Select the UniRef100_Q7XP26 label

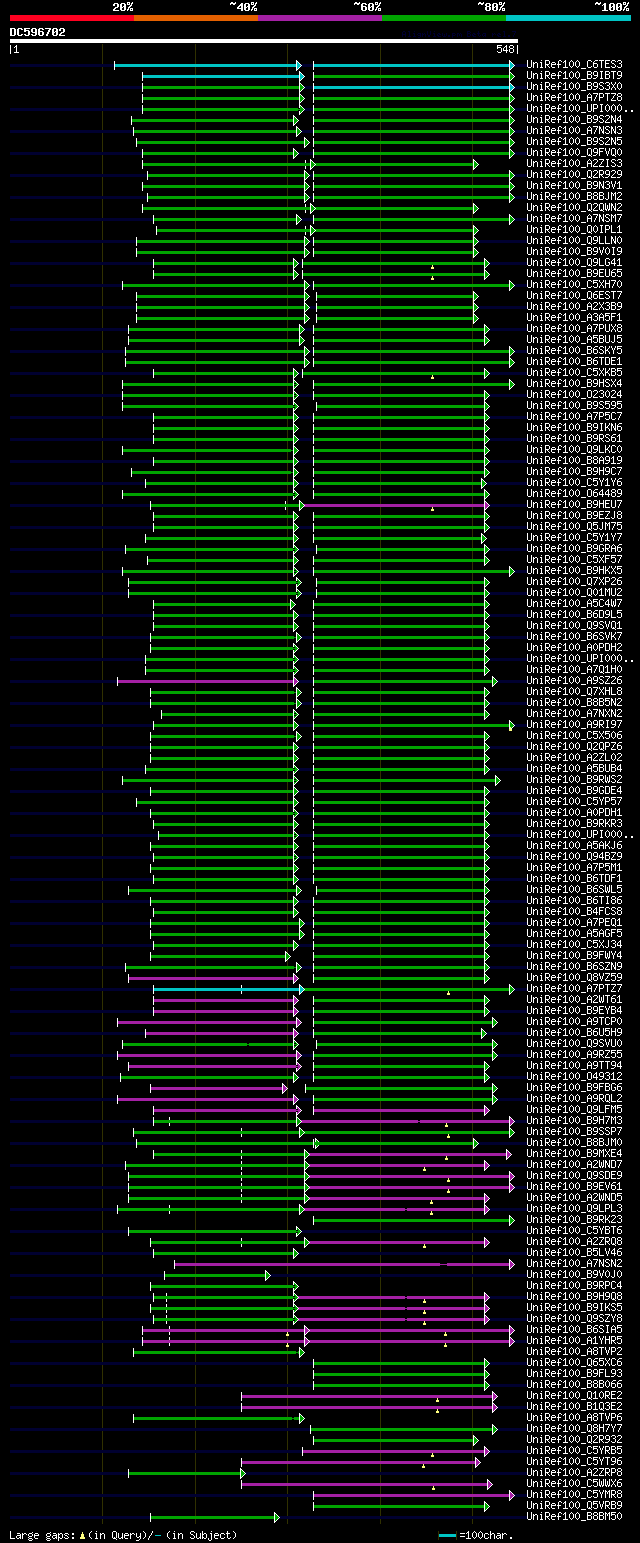(x=574, y=582)
